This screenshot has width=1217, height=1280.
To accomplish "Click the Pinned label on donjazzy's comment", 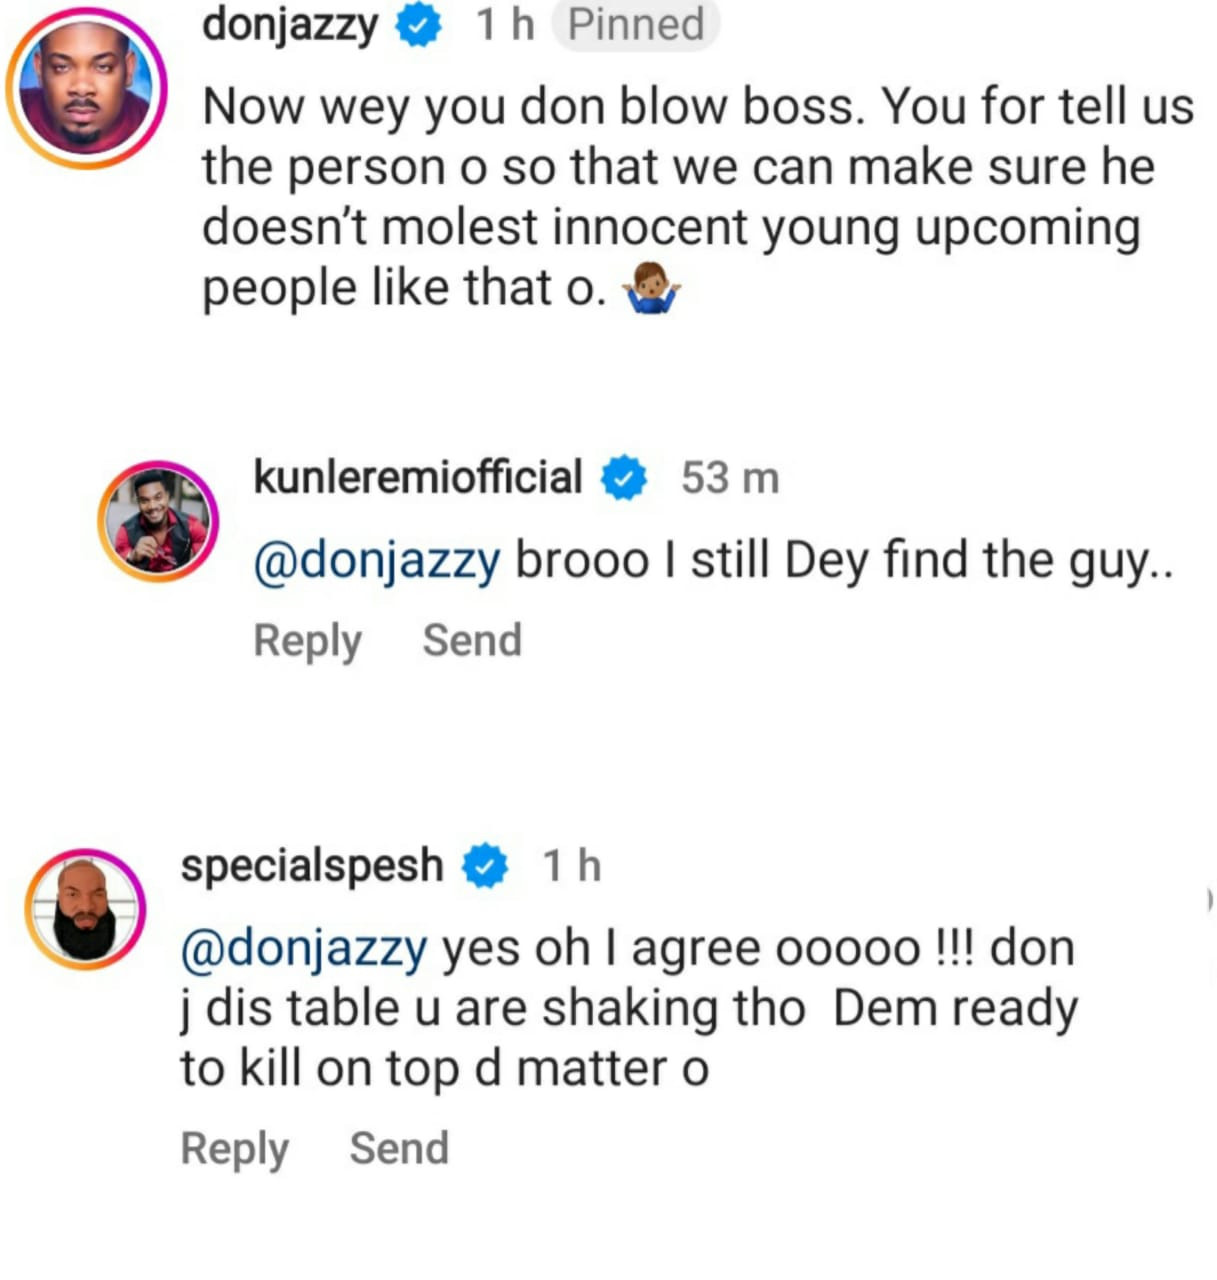I will point(636,25).
